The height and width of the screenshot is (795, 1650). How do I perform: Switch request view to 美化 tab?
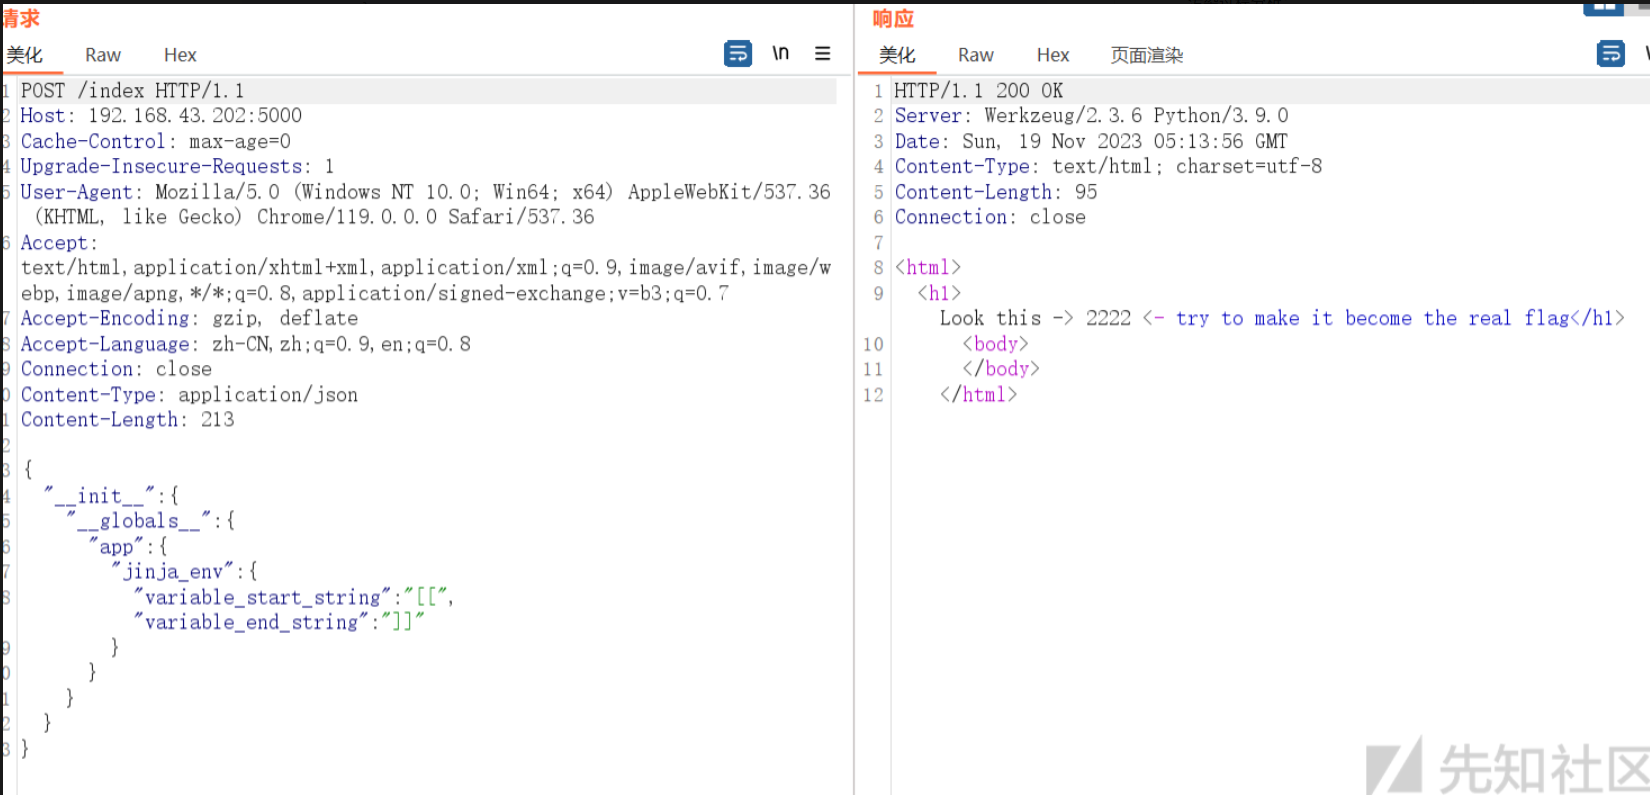(x=25, y=55)
